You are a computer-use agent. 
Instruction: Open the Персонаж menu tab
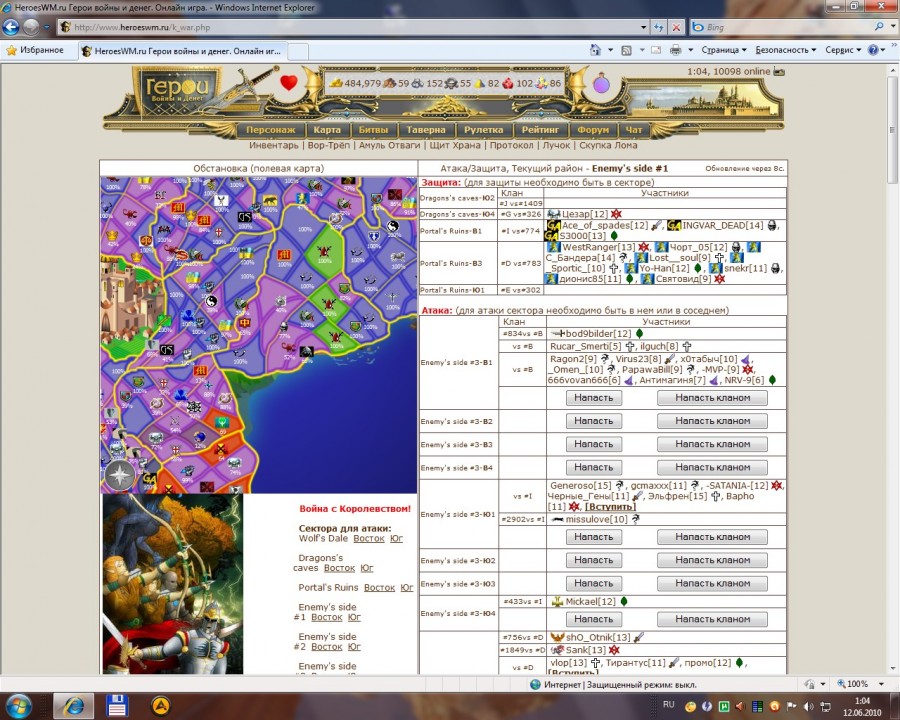pyautogui.click(x=271, y=130)
